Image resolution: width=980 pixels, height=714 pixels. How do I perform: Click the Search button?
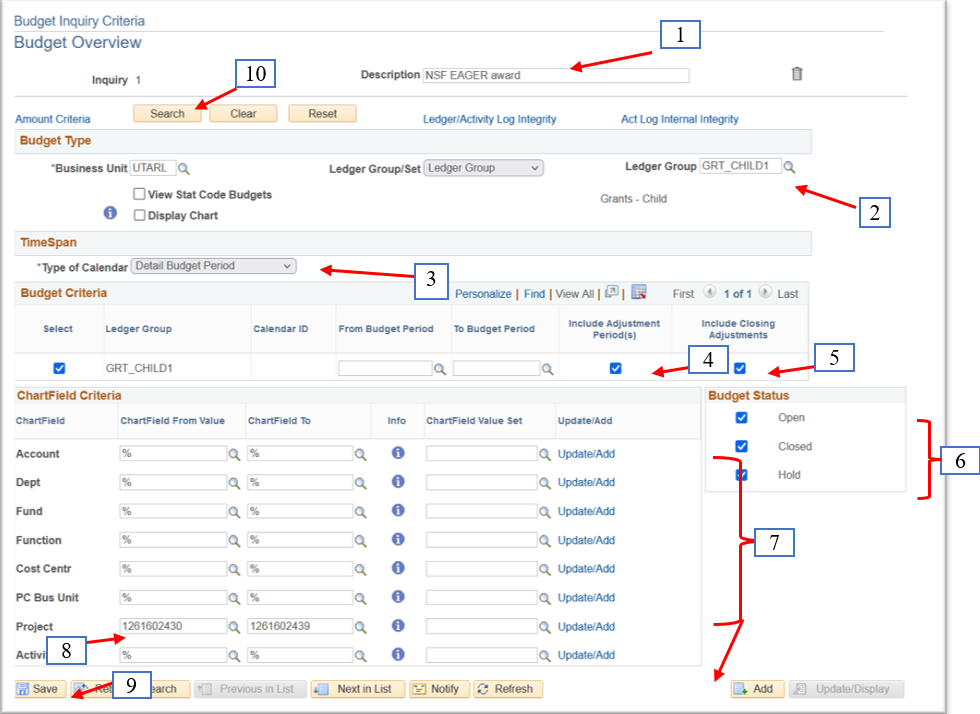[166, 113]
